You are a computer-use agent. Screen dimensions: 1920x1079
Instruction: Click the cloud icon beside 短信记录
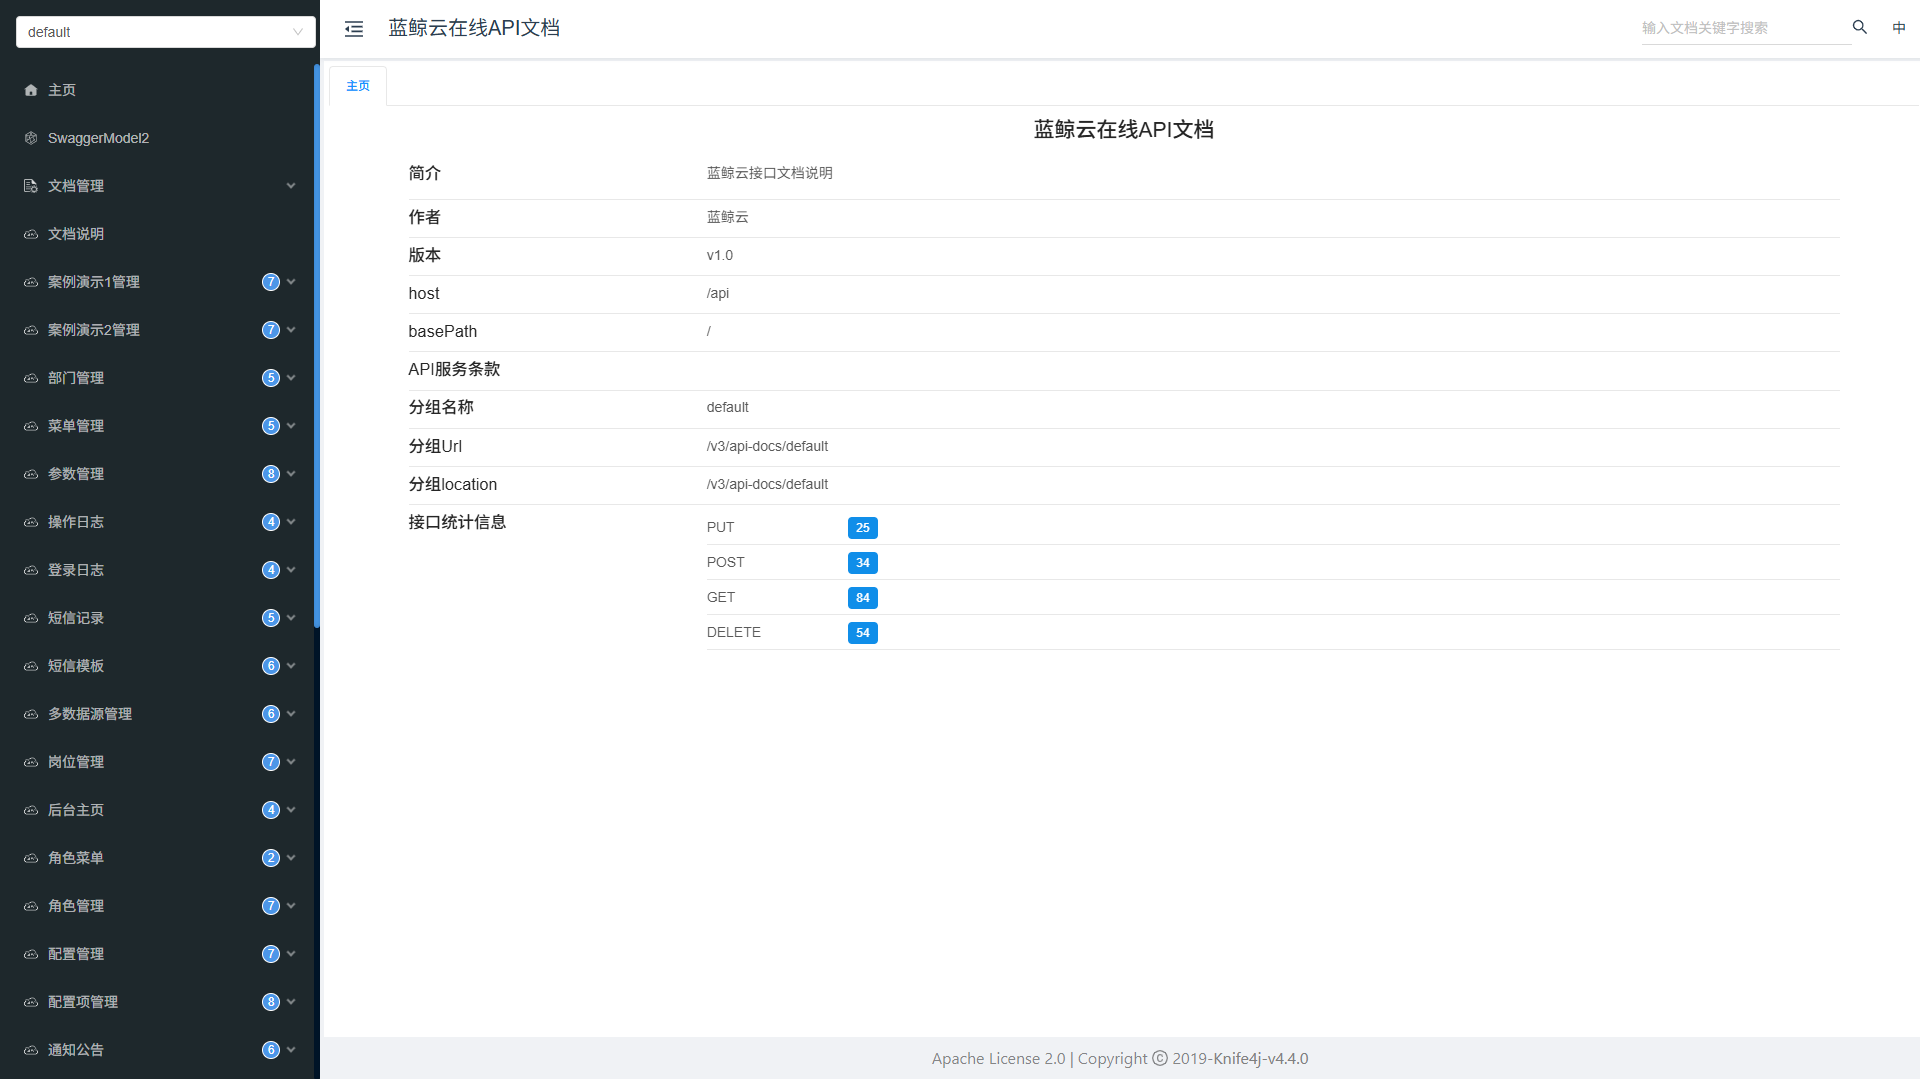point(31,618)
